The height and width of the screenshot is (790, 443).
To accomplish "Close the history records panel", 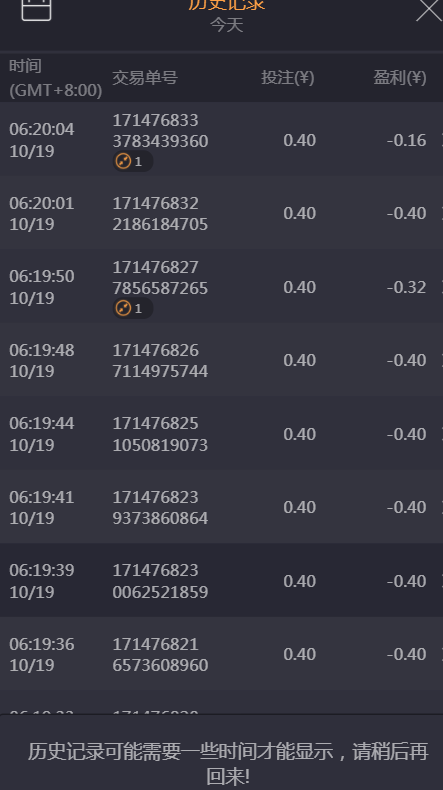I will point(429,10).
